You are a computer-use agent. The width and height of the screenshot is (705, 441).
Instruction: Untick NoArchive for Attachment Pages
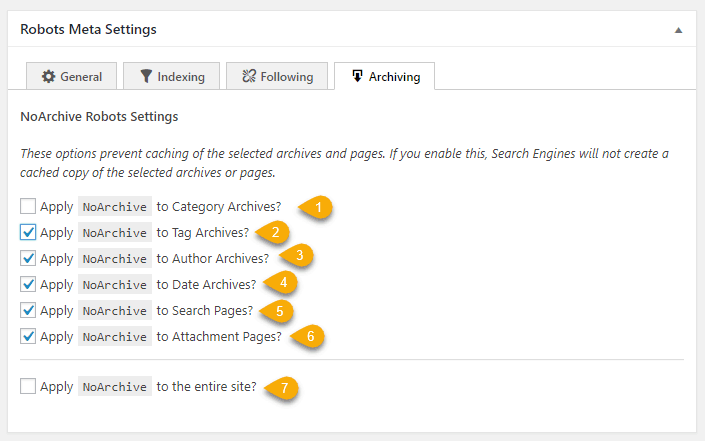[x=28, y=337]
